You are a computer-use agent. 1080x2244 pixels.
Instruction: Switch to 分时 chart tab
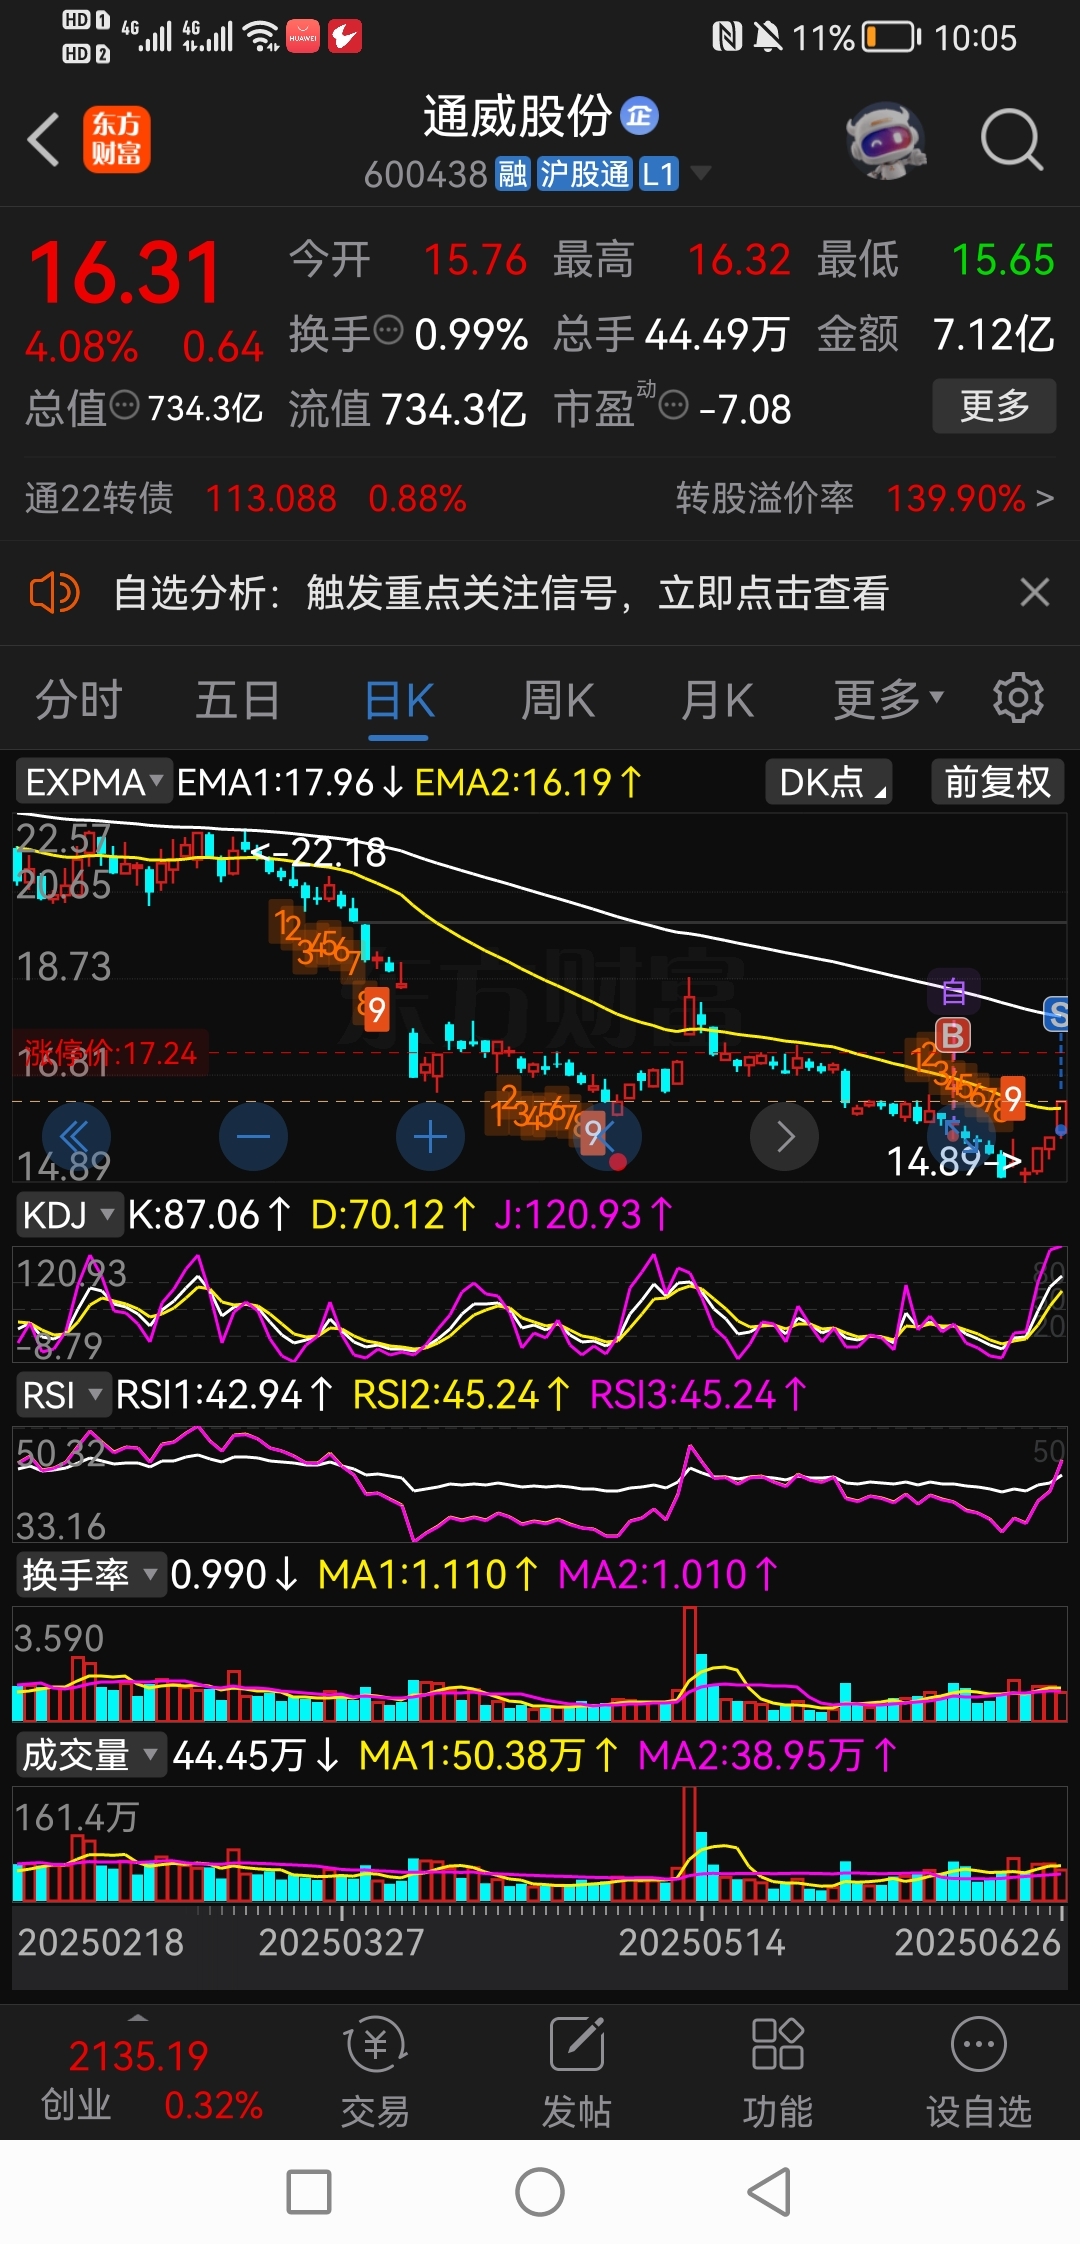79,700
